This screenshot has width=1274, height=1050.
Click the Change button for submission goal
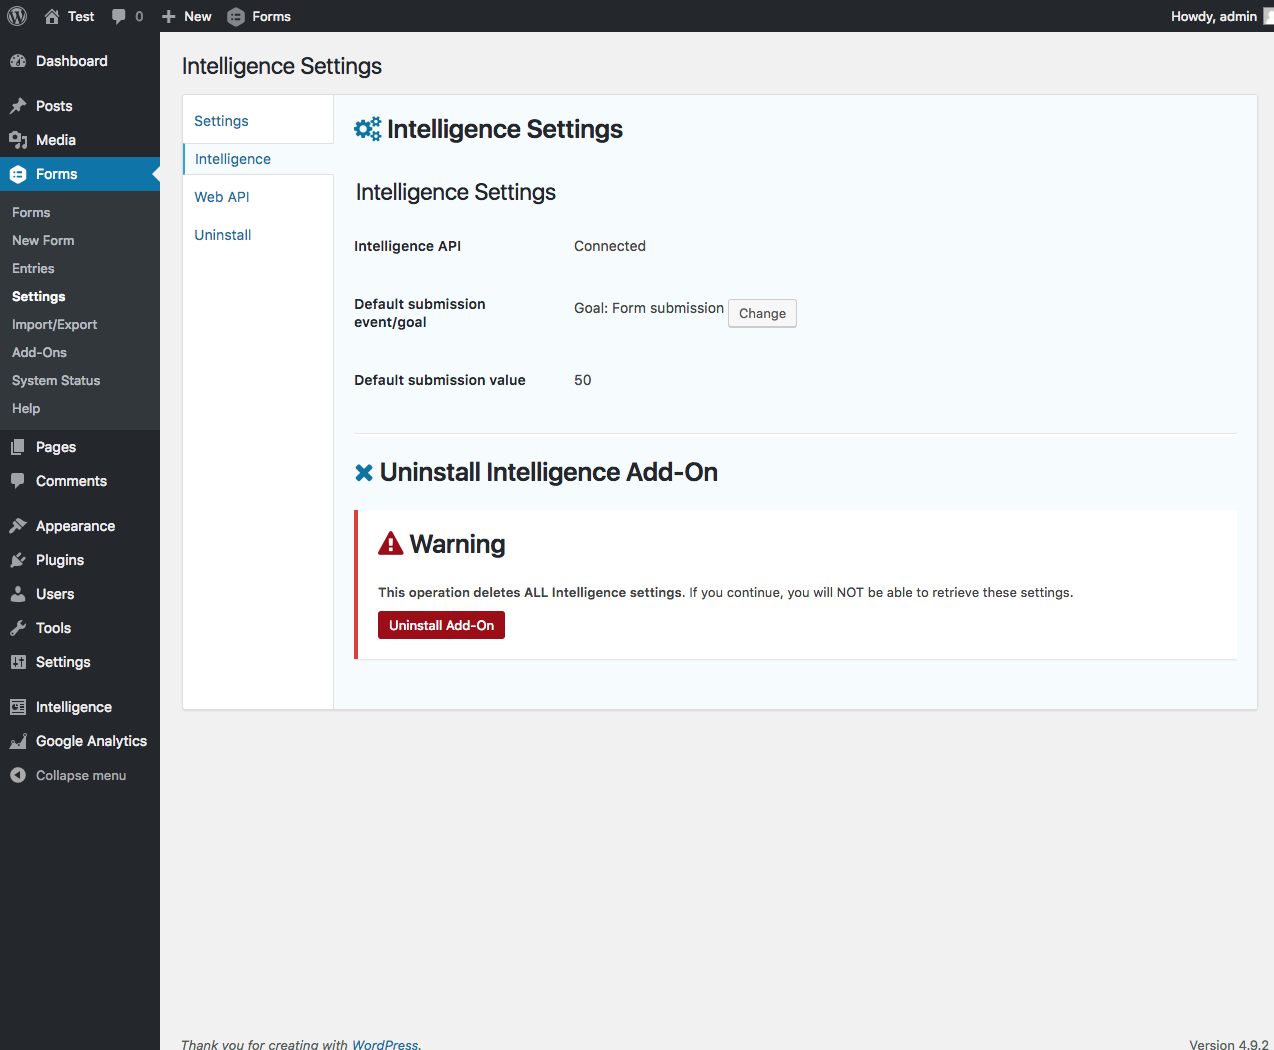point(762,313)
